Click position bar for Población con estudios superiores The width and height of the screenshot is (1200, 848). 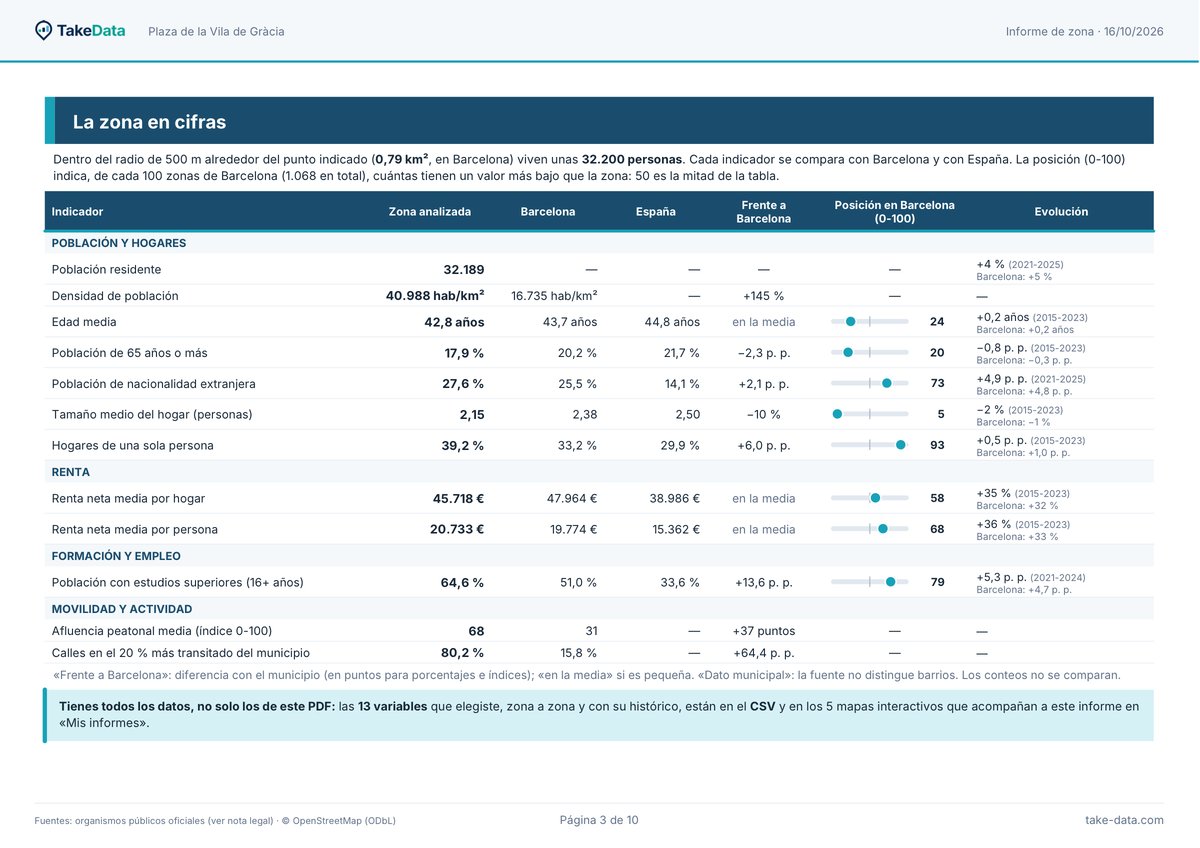[870, 582]
